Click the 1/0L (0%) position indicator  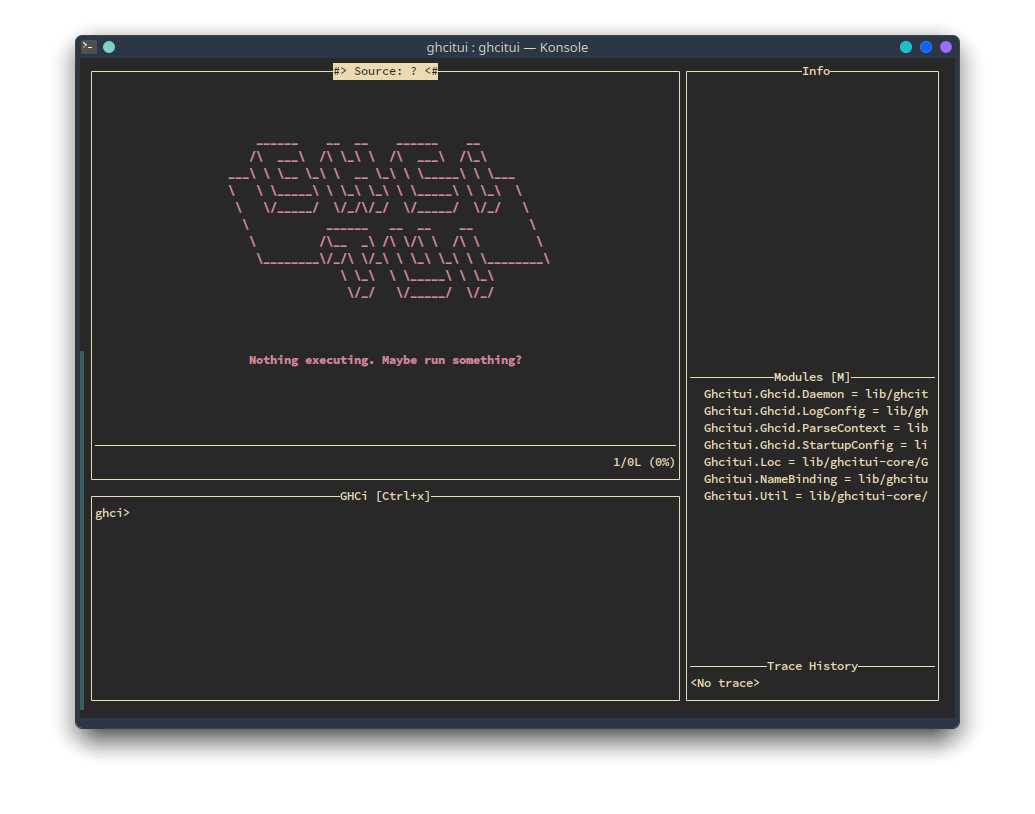(644, 462)
